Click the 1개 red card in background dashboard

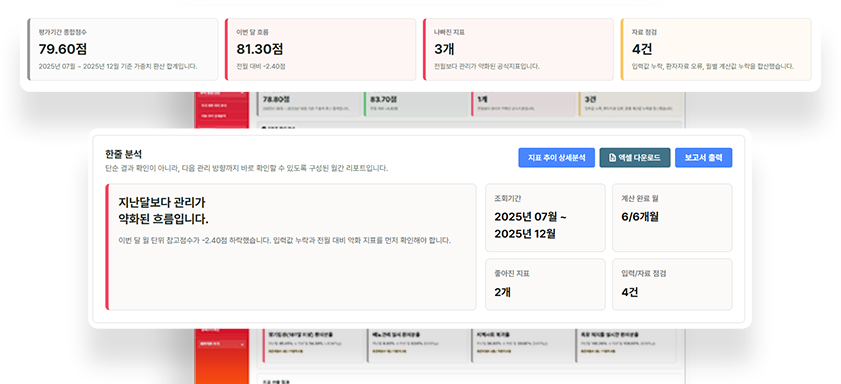[x=523, y=104]
